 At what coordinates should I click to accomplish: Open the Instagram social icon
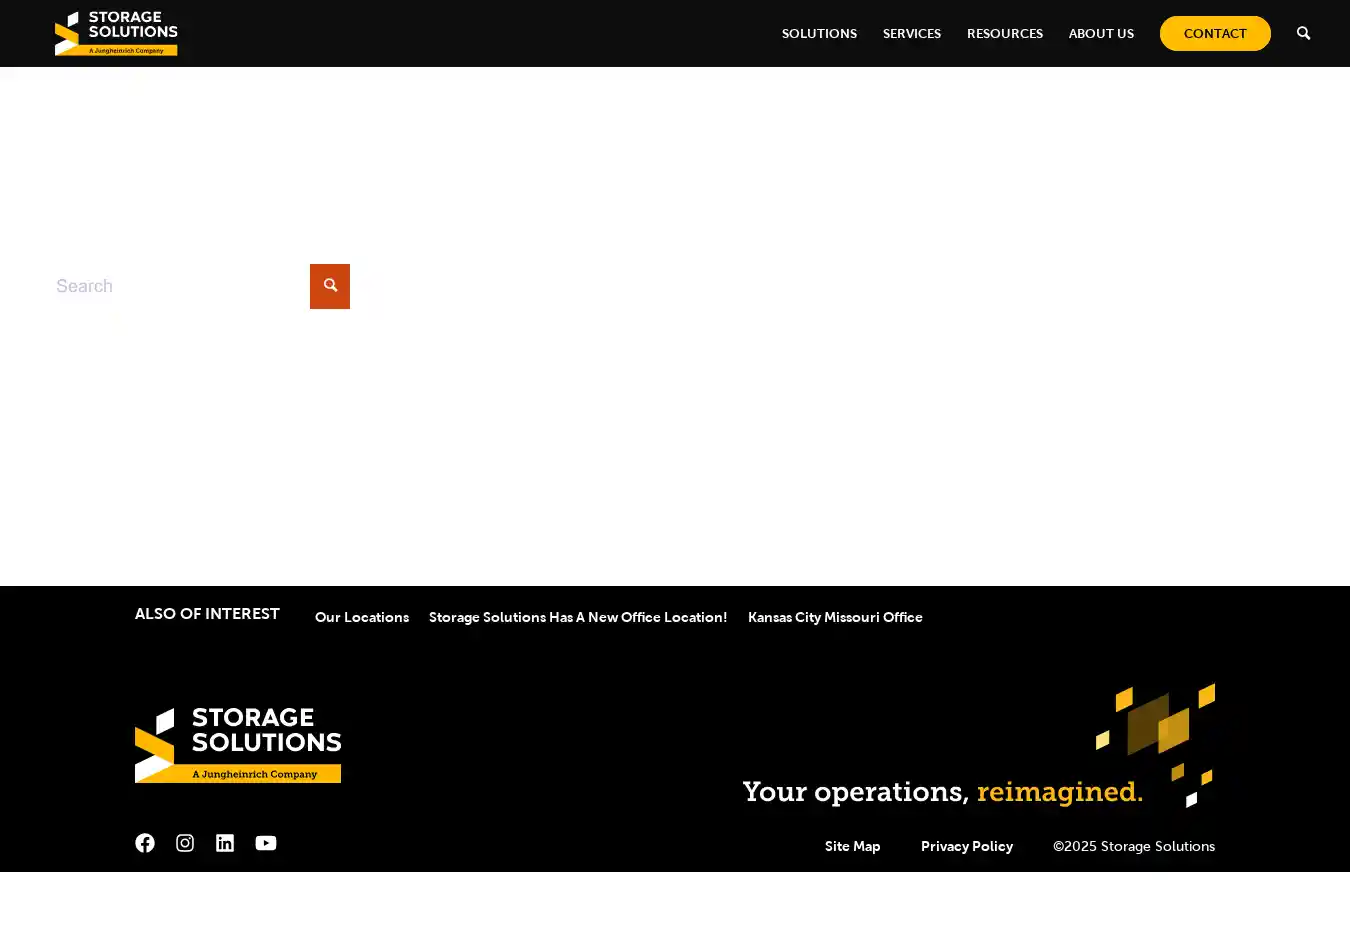pyautogui.click(x=185, y=843)
